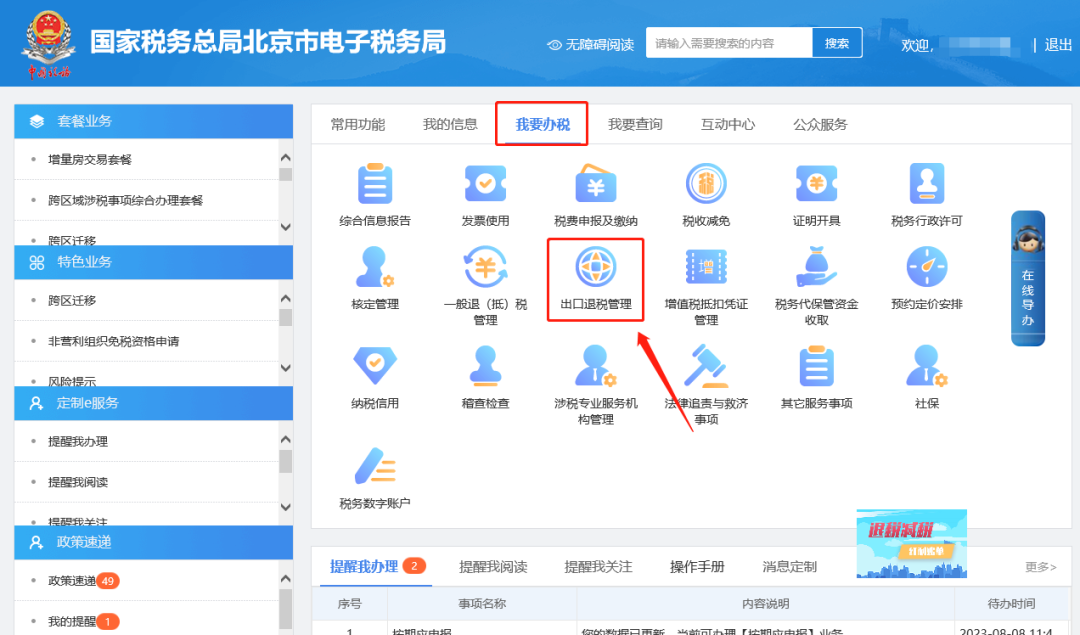Select the 税收减免 icon
Image resolution: width=1080 pixels, height=635 pixels.
tap(706, 184)
